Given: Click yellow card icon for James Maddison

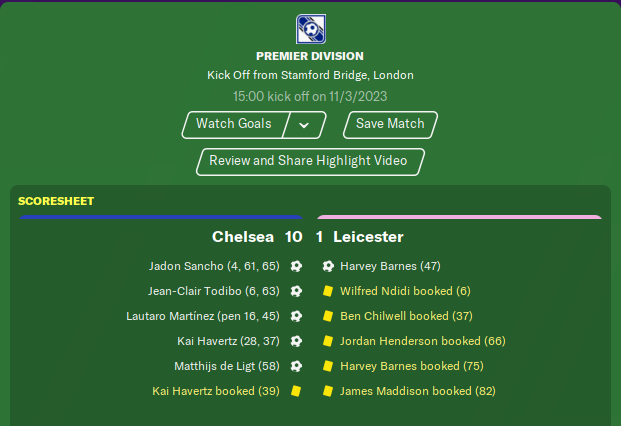Looking at the screenshot, I should (x=328, y=391).
